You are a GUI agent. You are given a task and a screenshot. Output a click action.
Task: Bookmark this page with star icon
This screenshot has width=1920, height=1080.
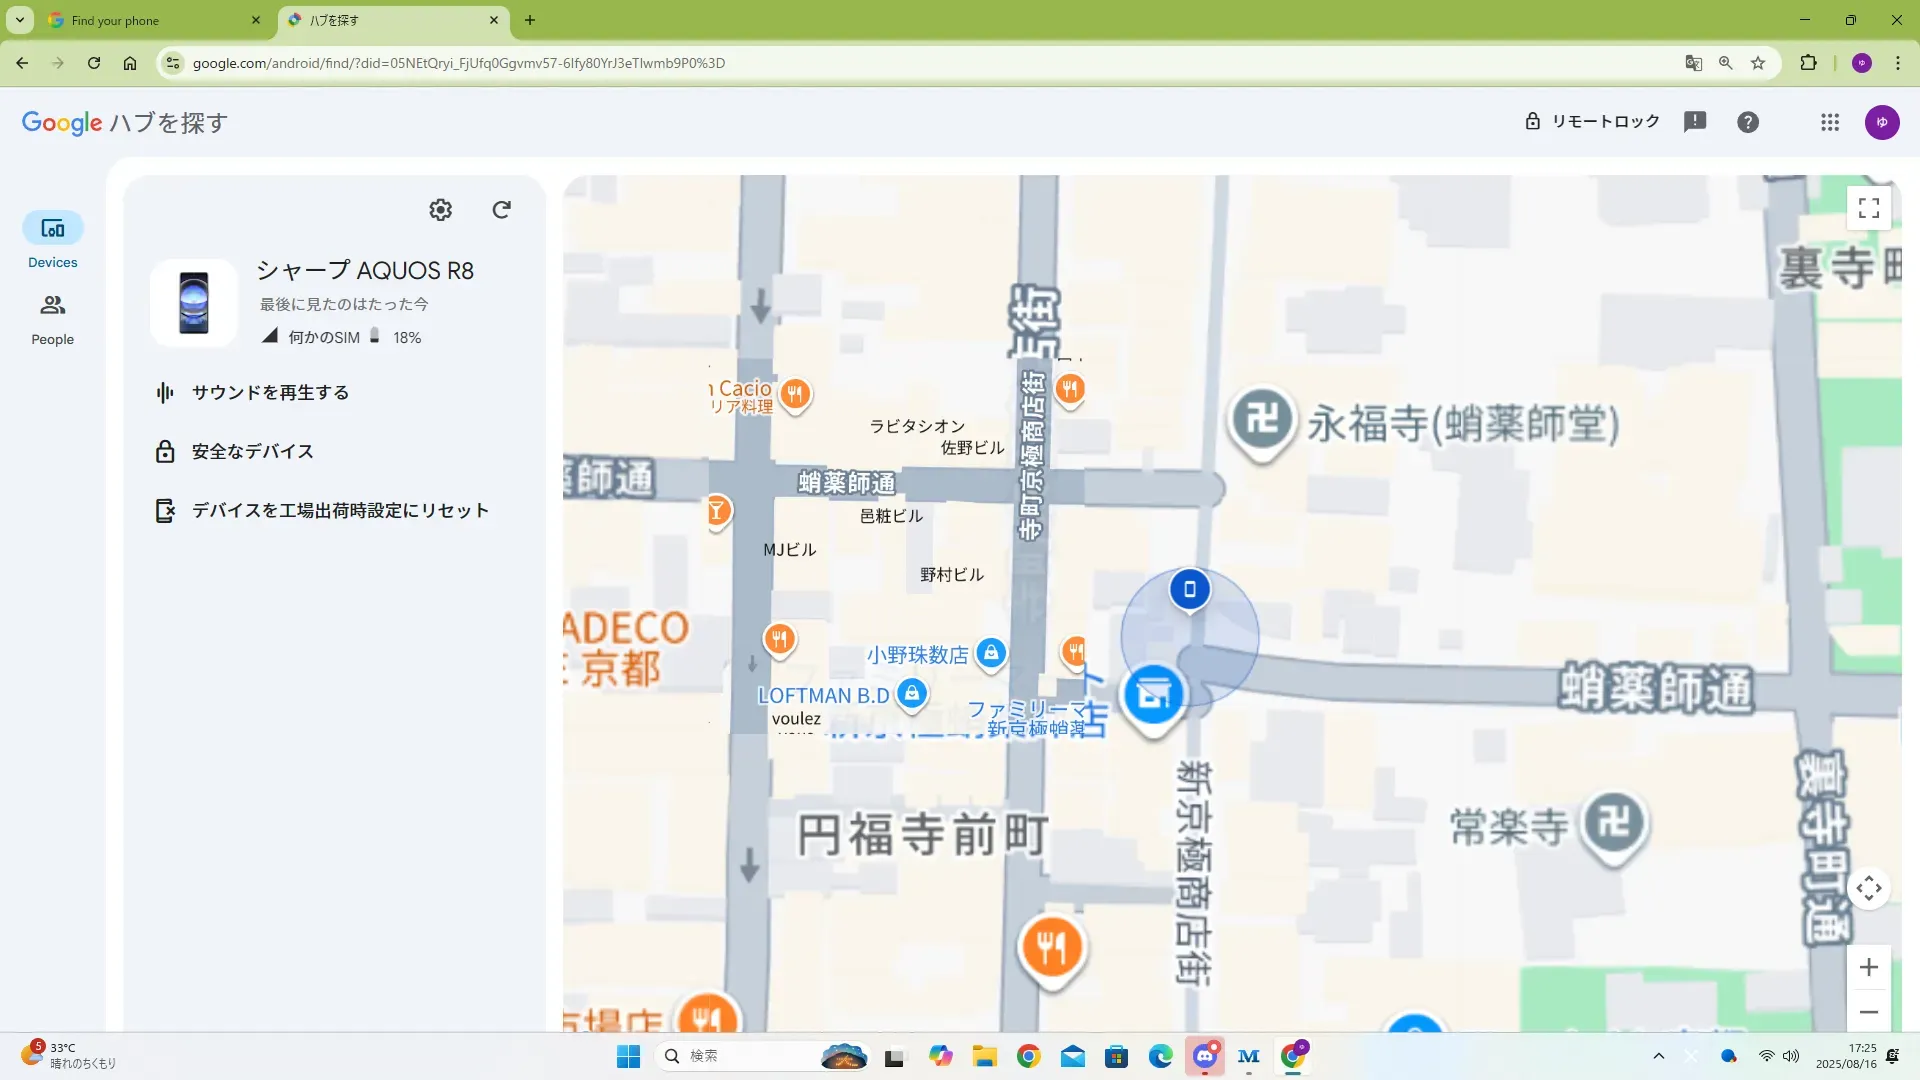click(1757, 63)
